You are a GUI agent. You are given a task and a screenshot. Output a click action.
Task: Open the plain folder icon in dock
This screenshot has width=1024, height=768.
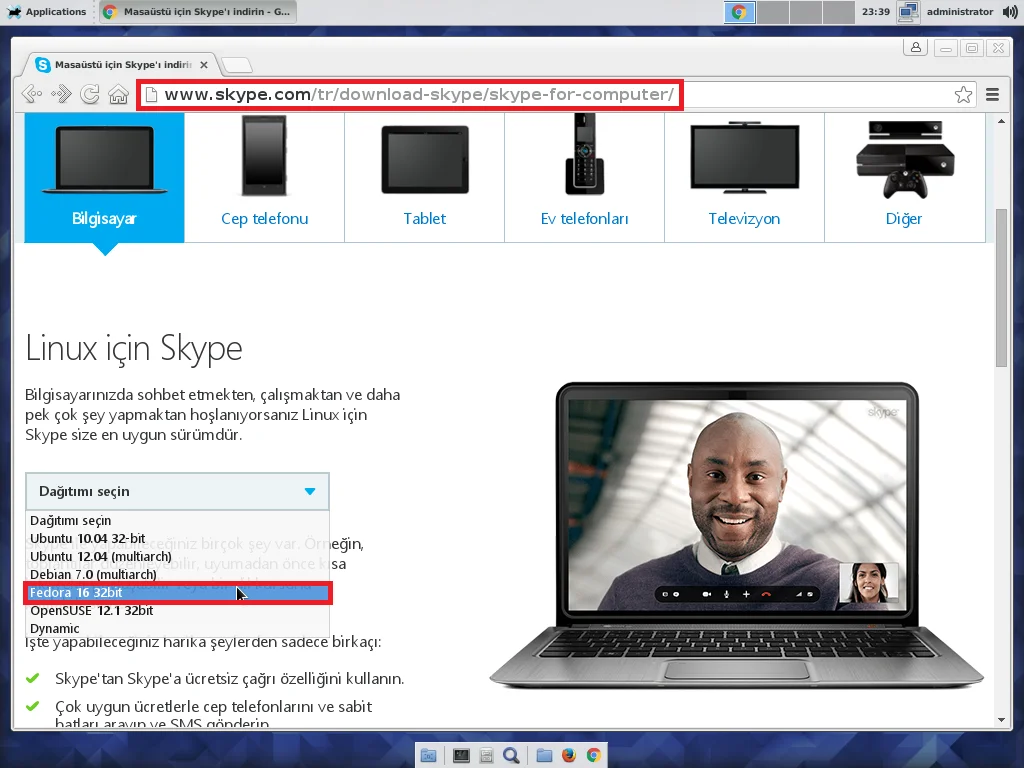tap(544, 756)
